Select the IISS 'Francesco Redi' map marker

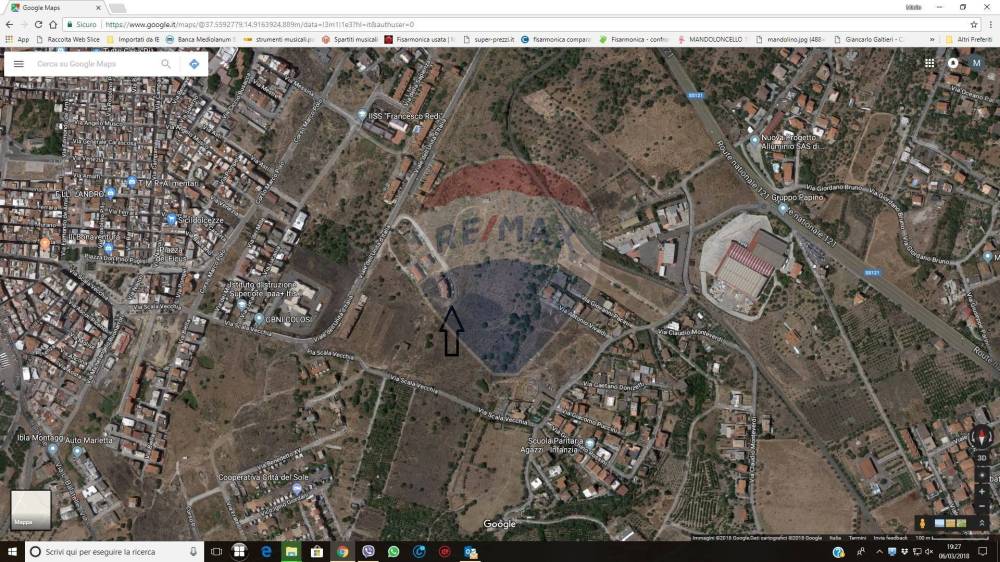(x=362, y=115)
